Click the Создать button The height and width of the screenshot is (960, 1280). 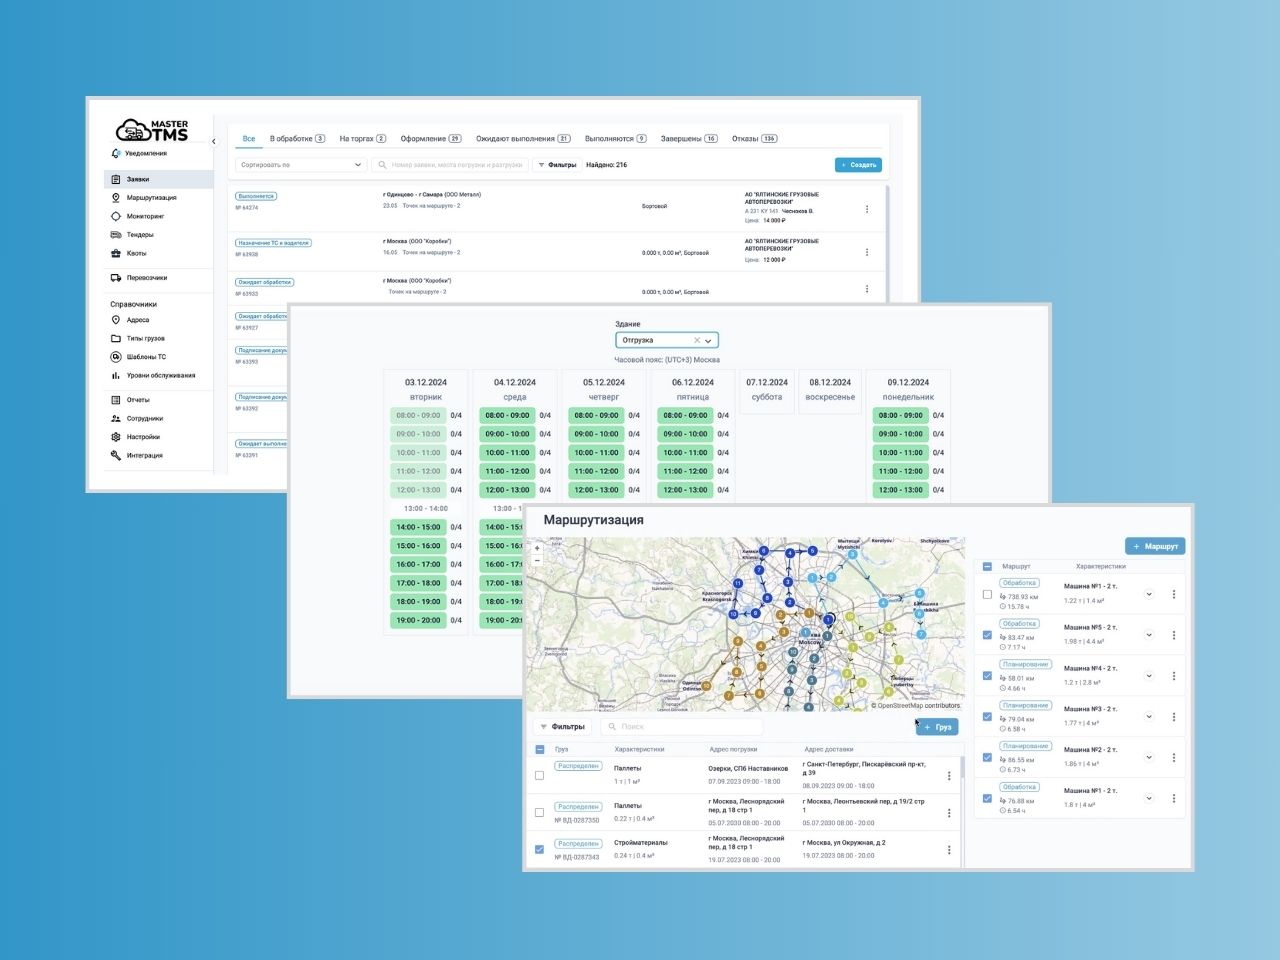[x=858, y=165]
